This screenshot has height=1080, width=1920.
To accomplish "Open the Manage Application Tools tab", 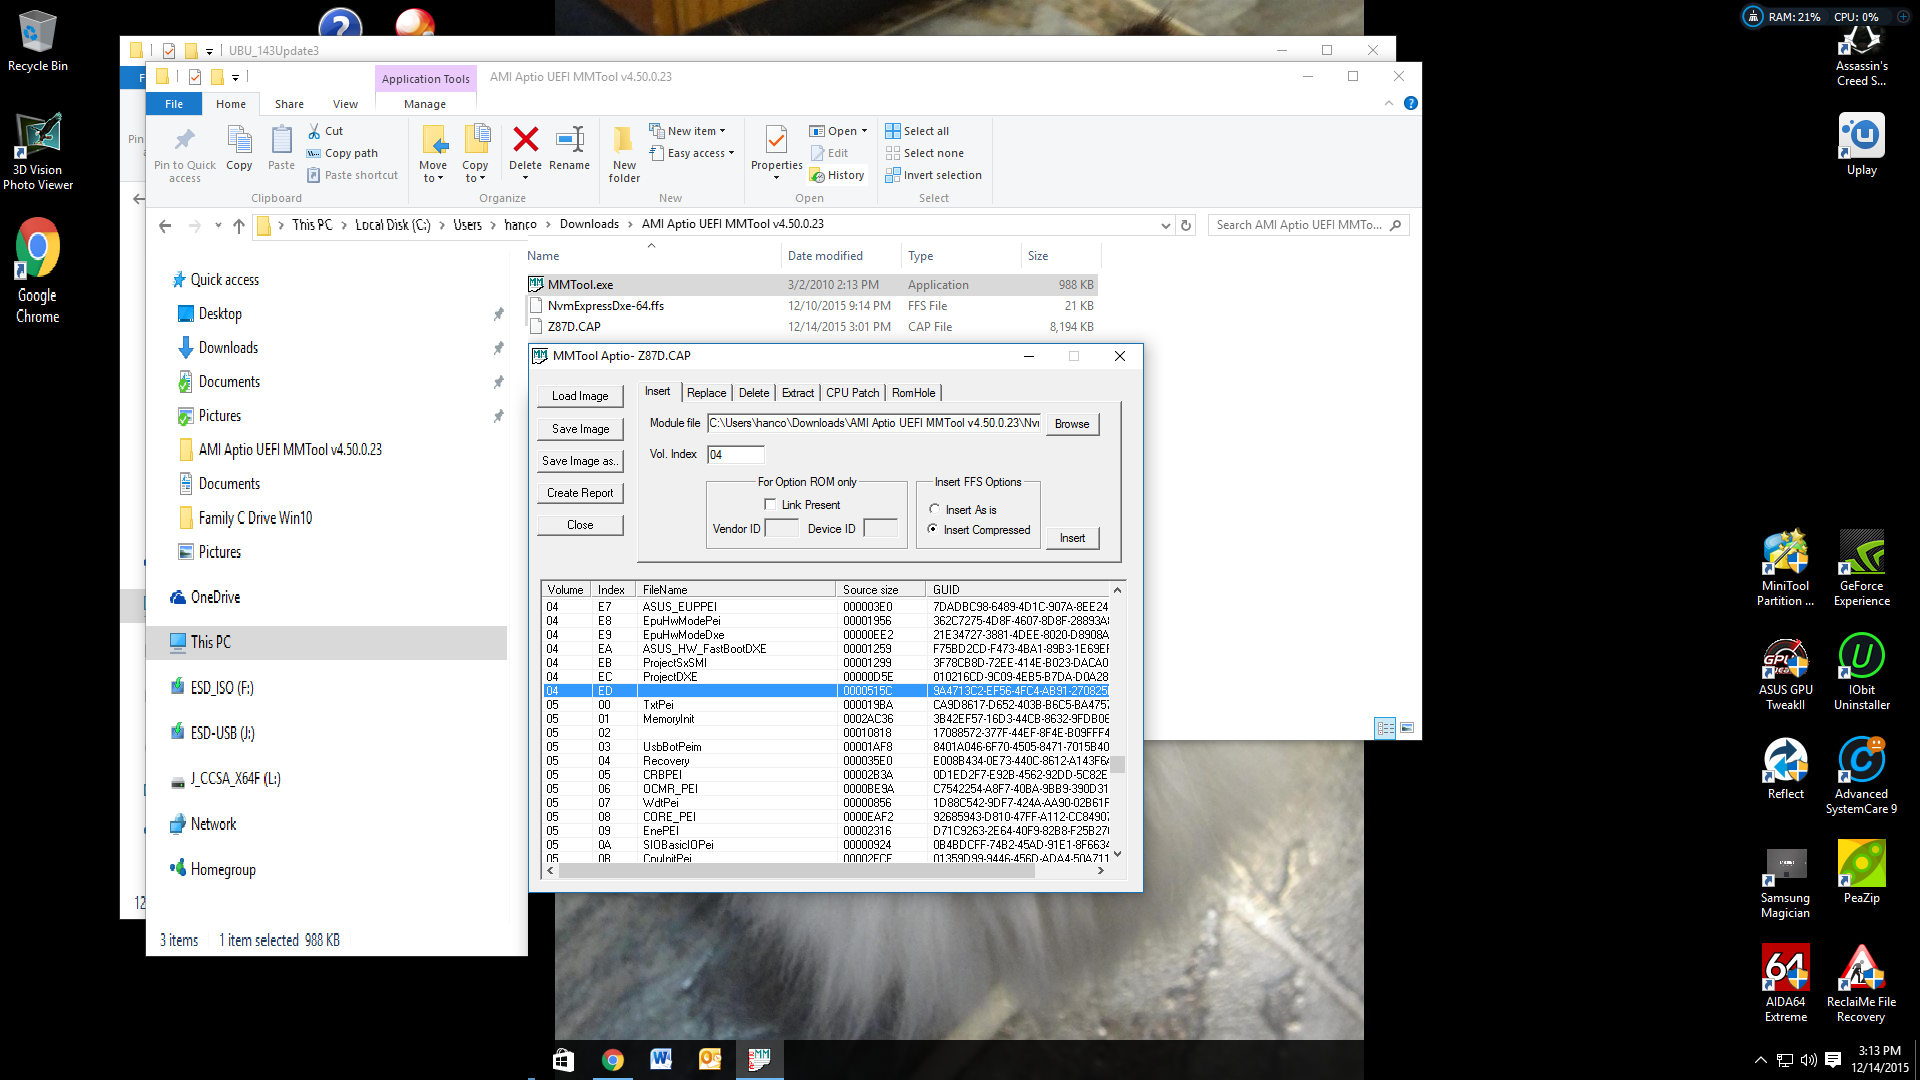I will (425, 104).
